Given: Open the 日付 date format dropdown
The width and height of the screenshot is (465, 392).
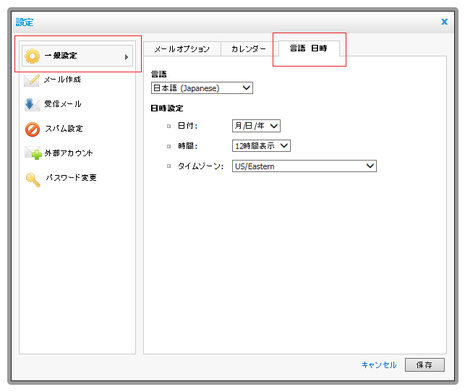Looking at the screenshot, I should point(256,126).
